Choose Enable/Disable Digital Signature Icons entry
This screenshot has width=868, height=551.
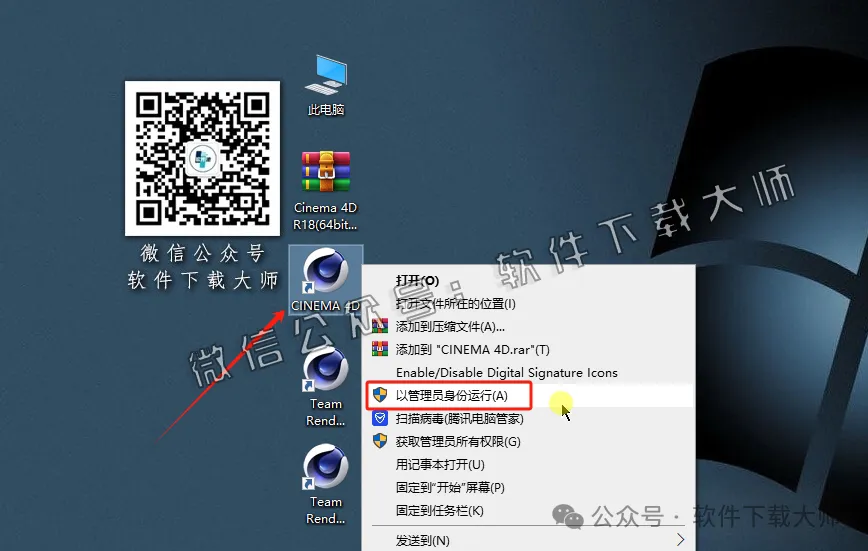tap(529, 373)
